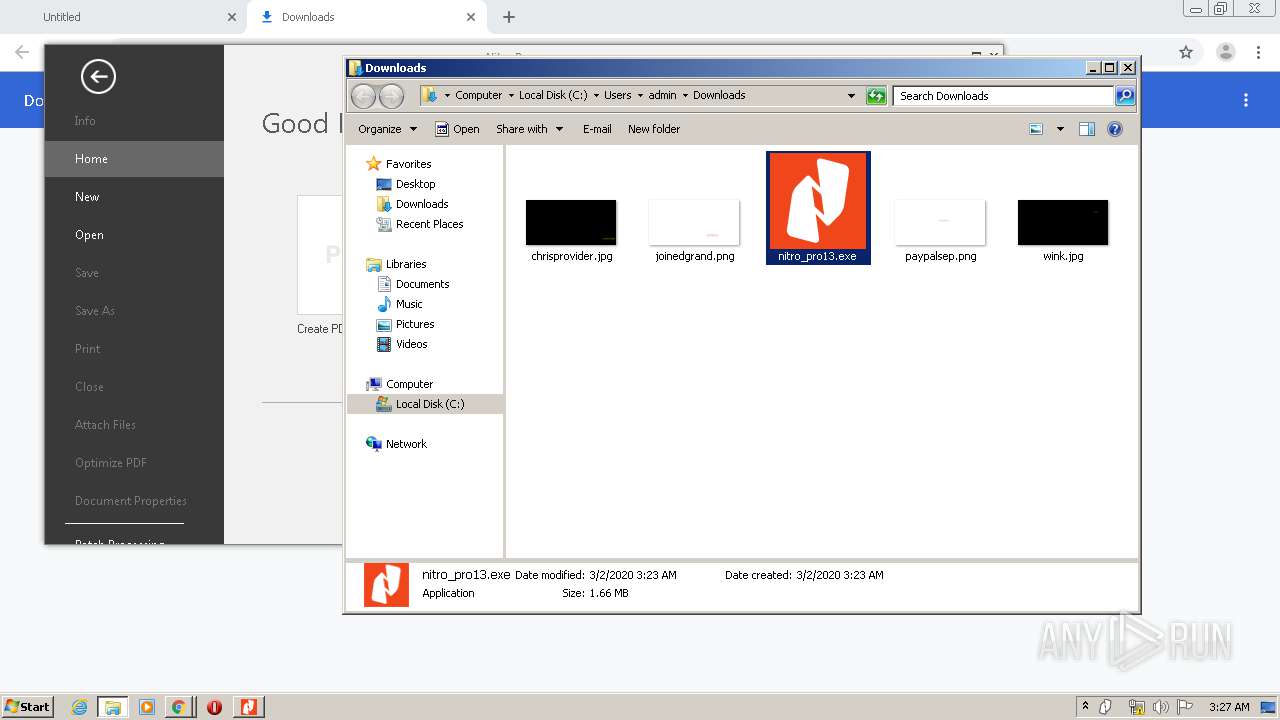Toggle the preview pane icon

(x=1087, y=129)
